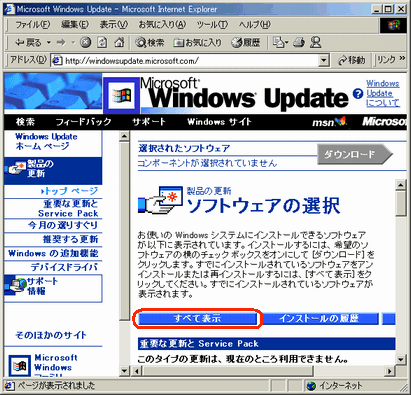Image resolution: width=411 pixels, height=395 pixels.
Task: Open the ファイル(F) menu
Action: [x=33, y=25]
